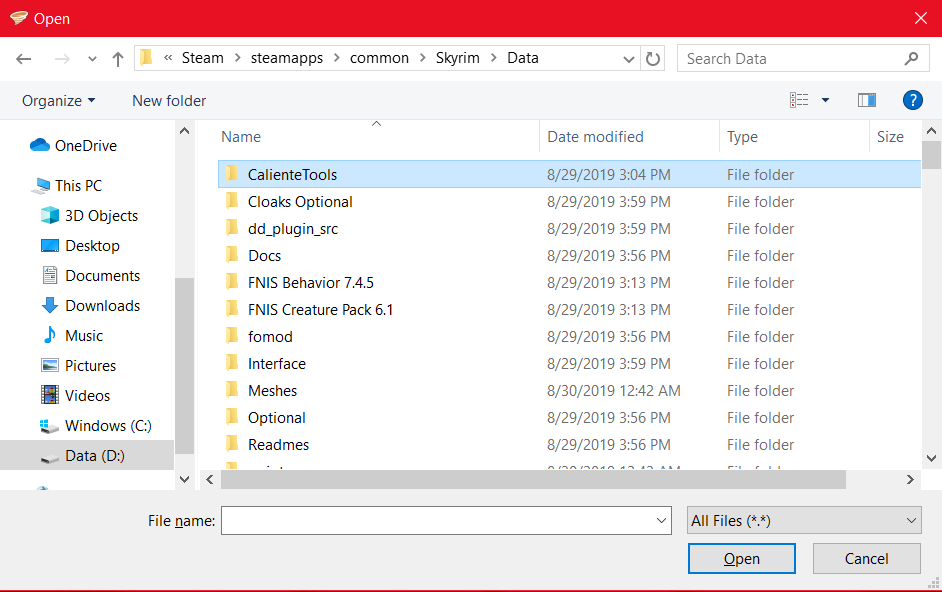Click the sidebar scroll down arrow
This screenshot has height=592, width=942.
point(184,480)
